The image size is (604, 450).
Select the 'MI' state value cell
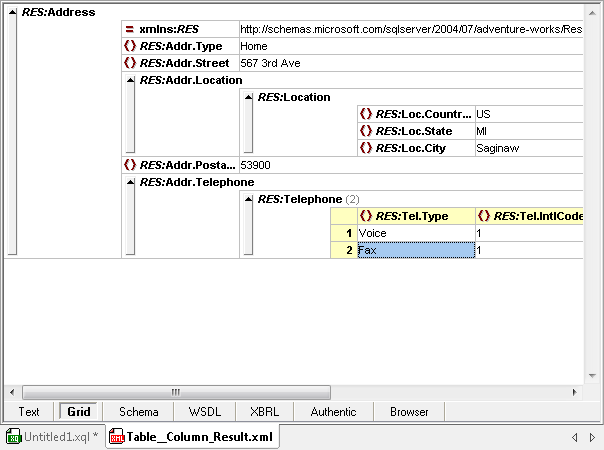click(x=529, y=131)
